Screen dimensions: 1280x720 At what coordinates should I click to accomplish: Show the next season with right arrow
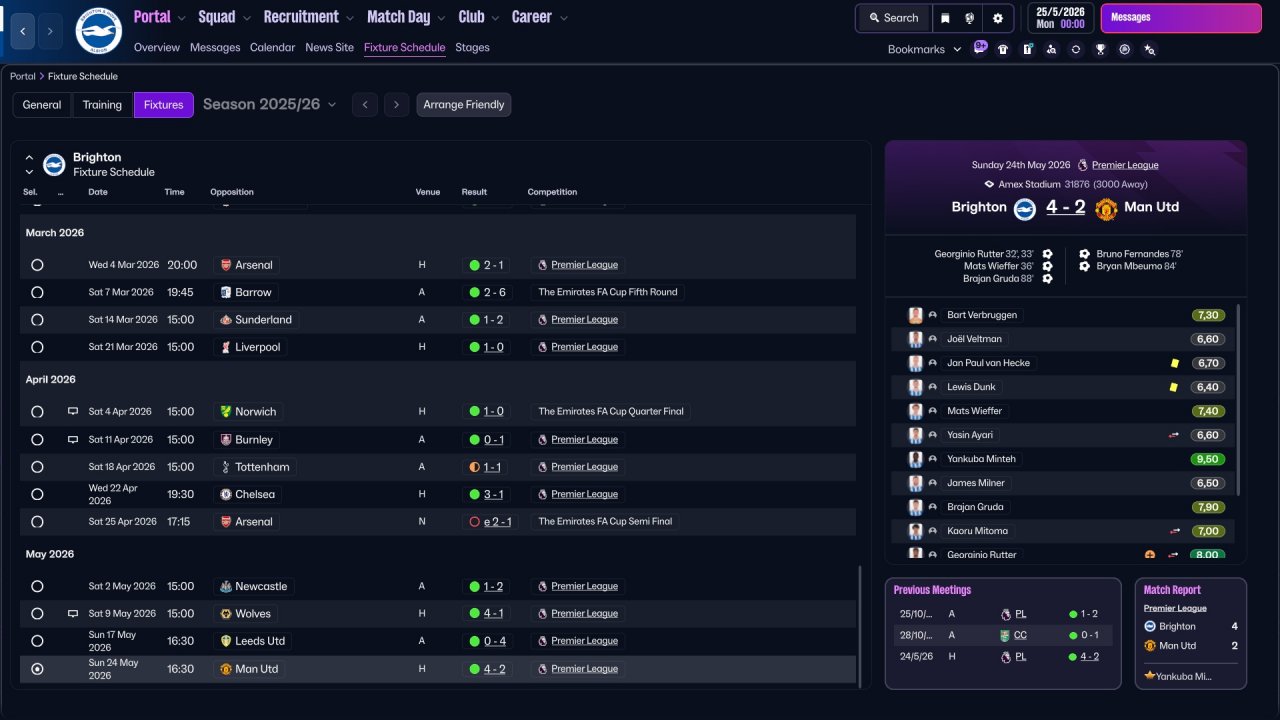397,105
